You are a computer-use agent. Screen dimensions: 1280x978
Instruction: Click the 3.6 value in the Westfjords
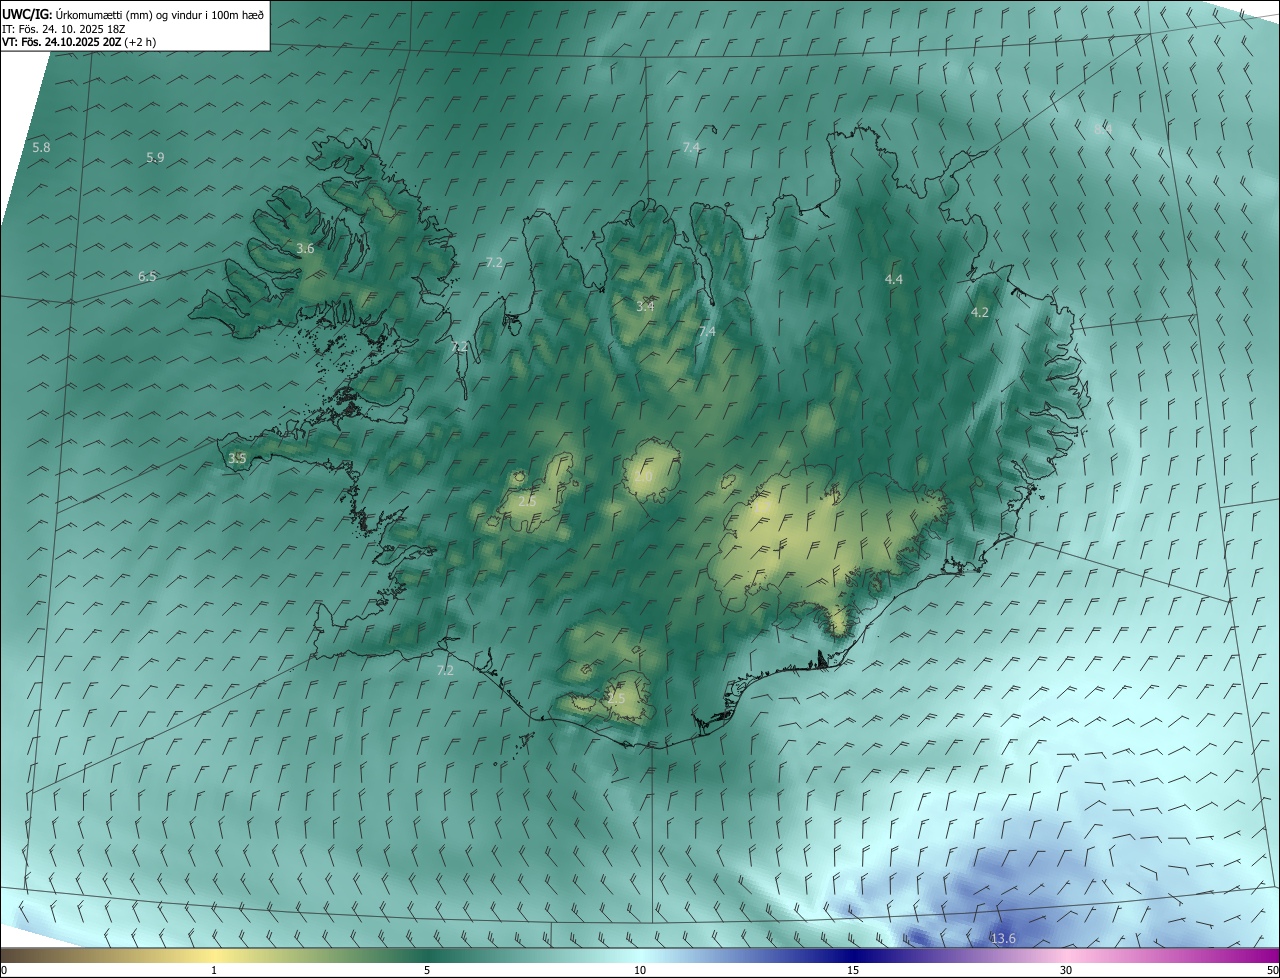tap(306, 249)
